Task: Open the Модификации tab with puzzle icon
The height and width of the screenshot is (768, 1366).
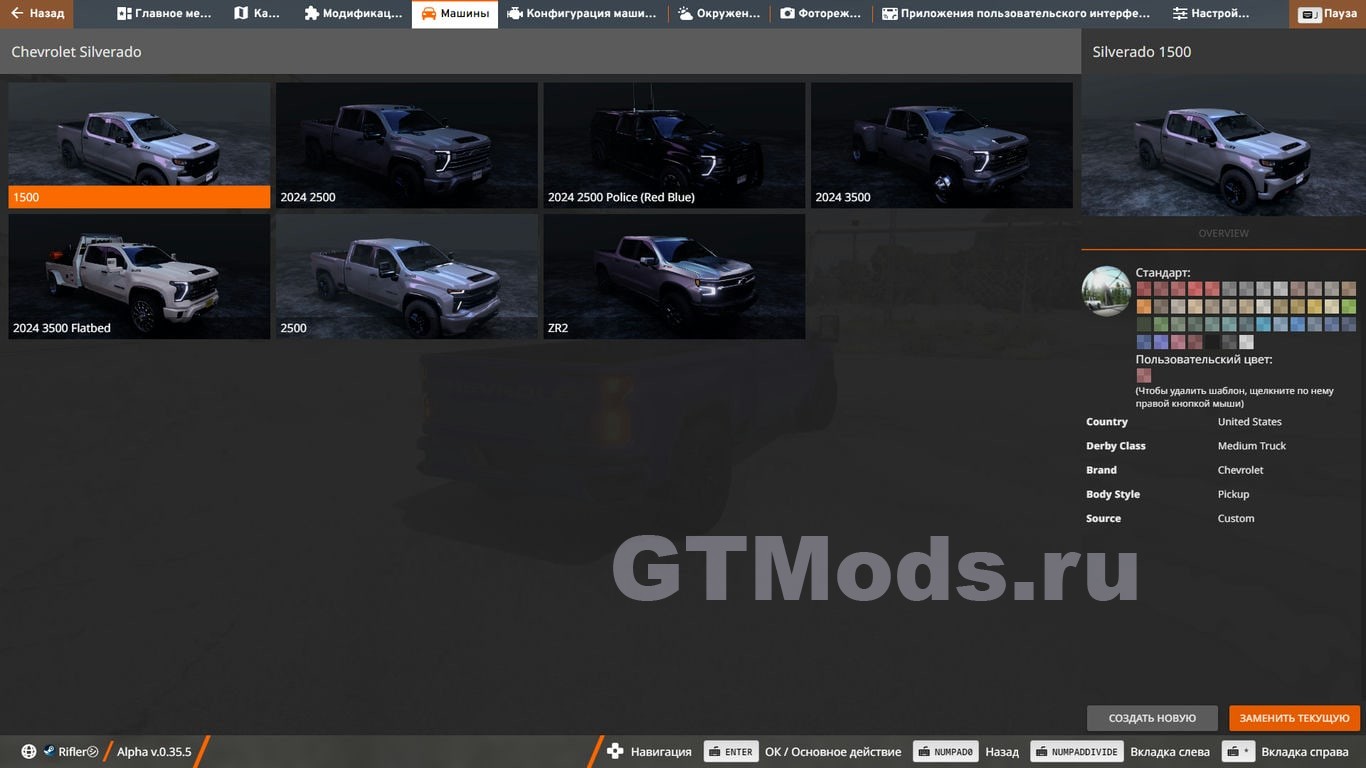Action: [353, 14]
